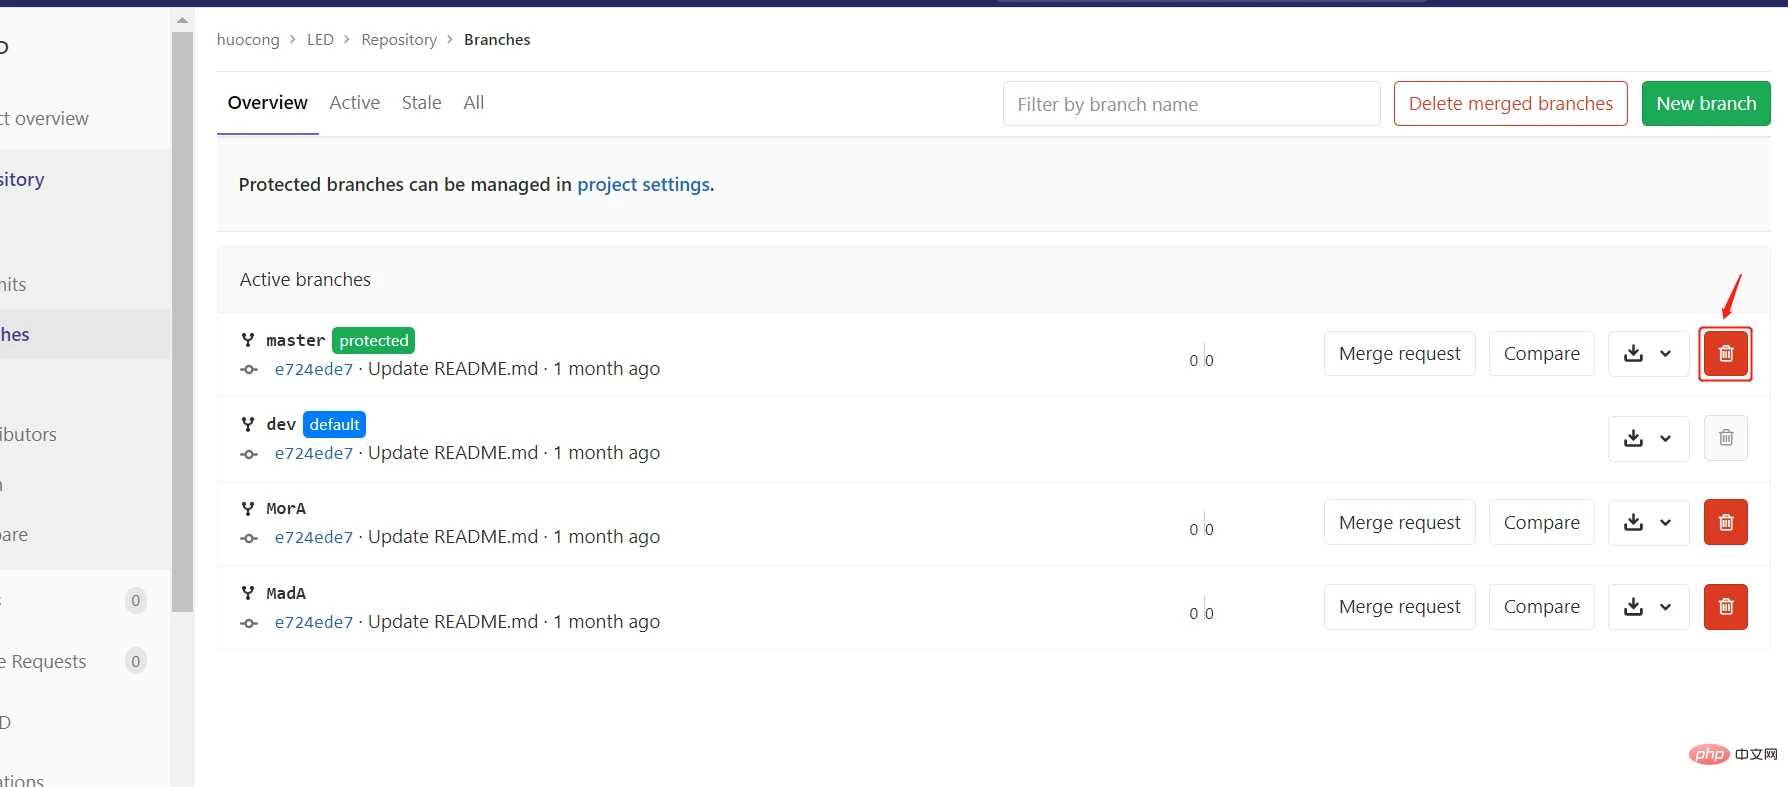This screenshot has width=1788, height=787.
Task: Click download icon in master branch row
Action: point(1633,354)
